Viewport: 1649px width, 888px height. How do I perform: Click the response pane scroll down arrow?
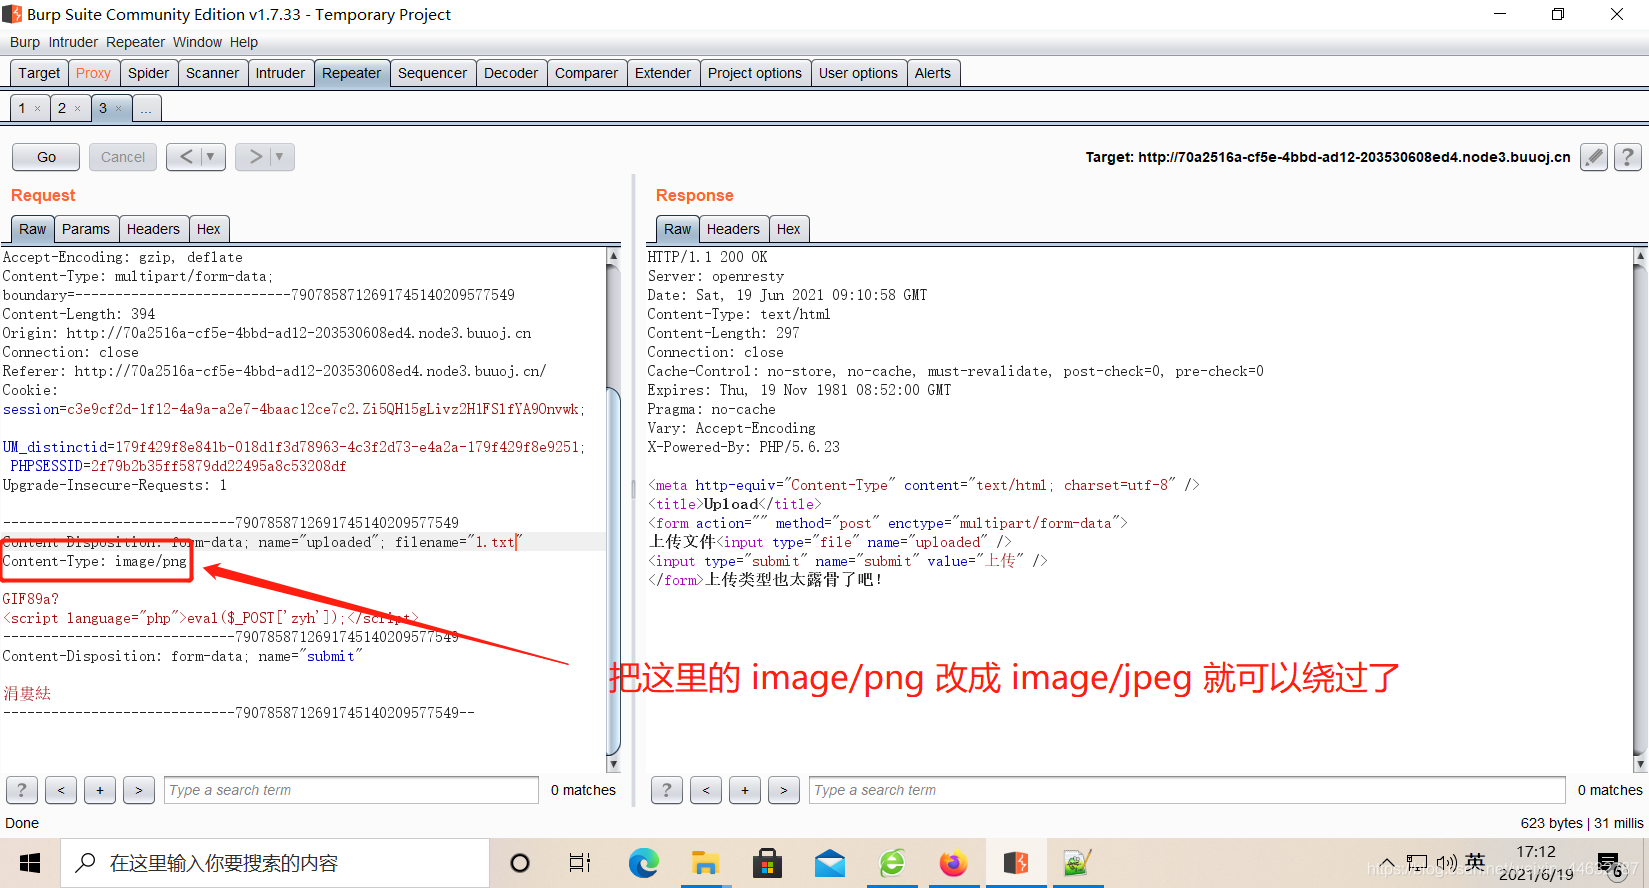click(x=1640, y=764)
